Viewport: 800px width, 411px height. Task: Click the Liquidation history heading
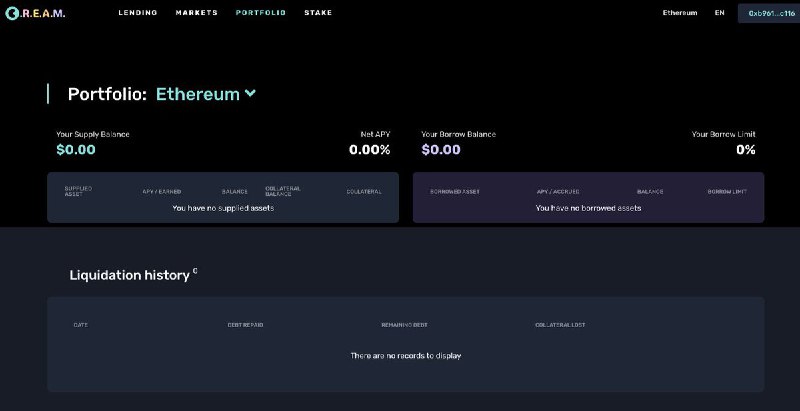(x=130, y=275)
